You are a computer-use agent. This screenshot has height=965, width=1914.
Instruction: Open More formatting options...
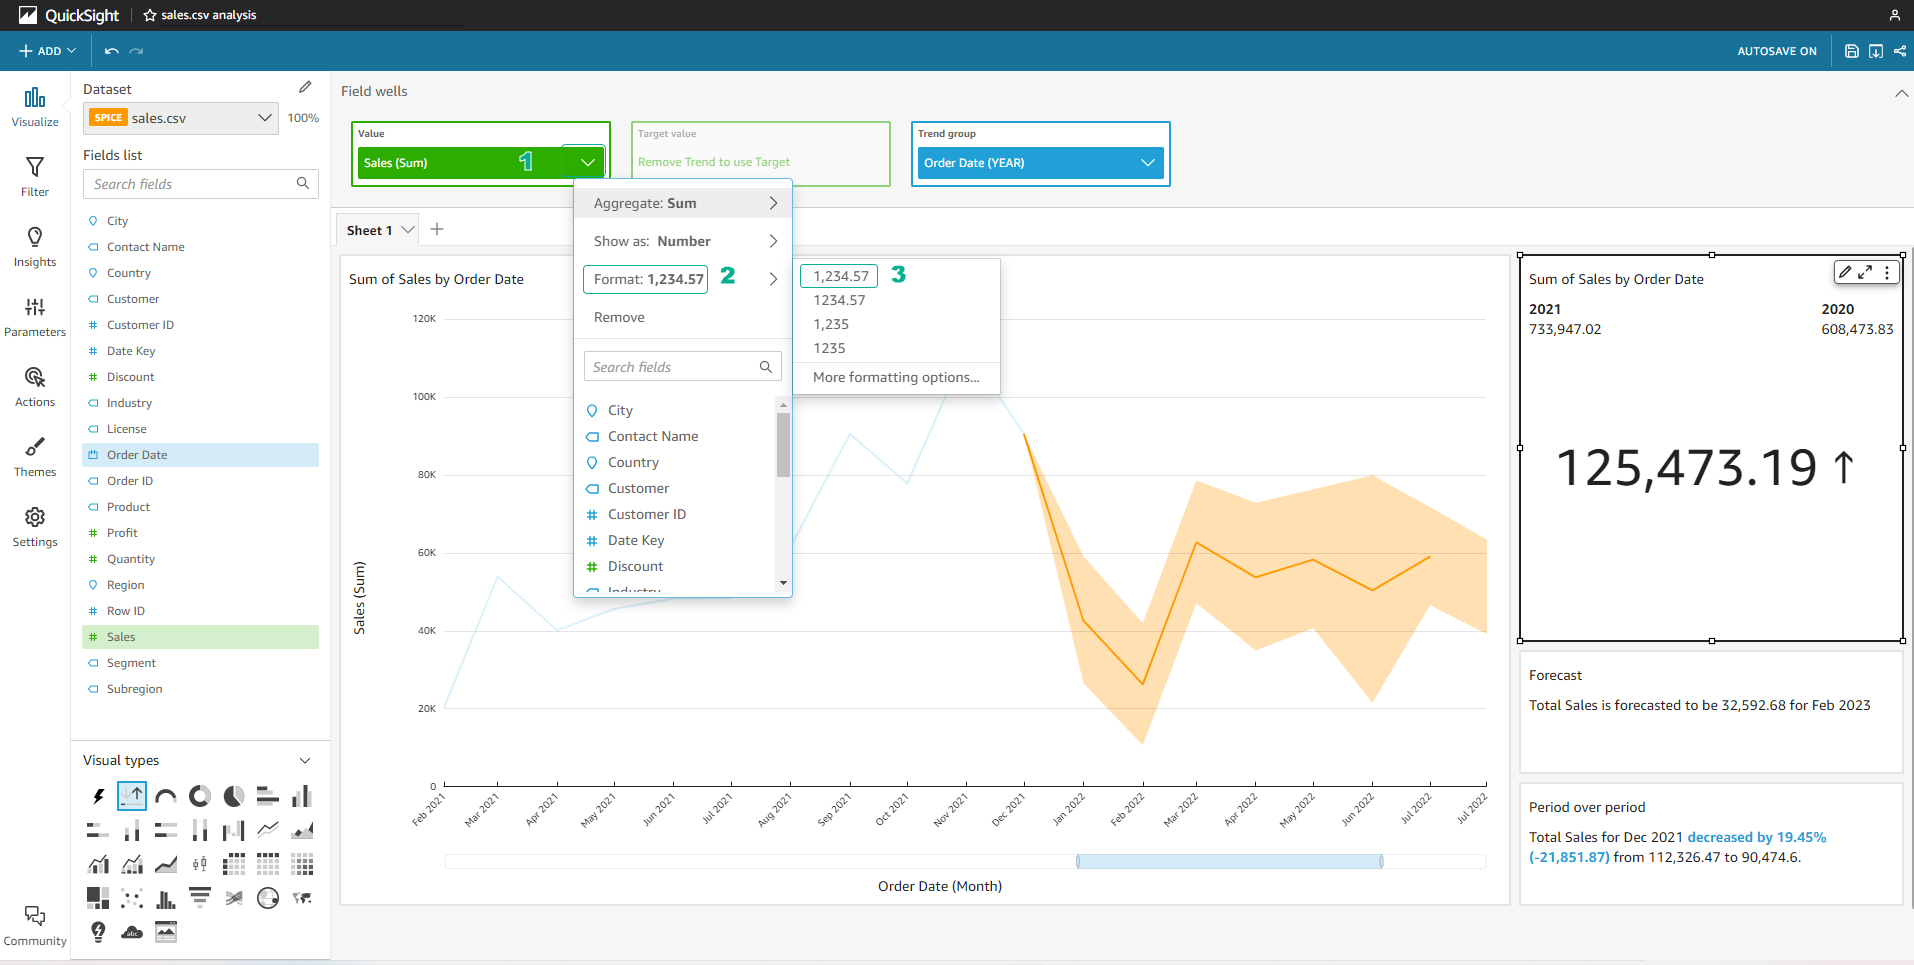[896, 377]
